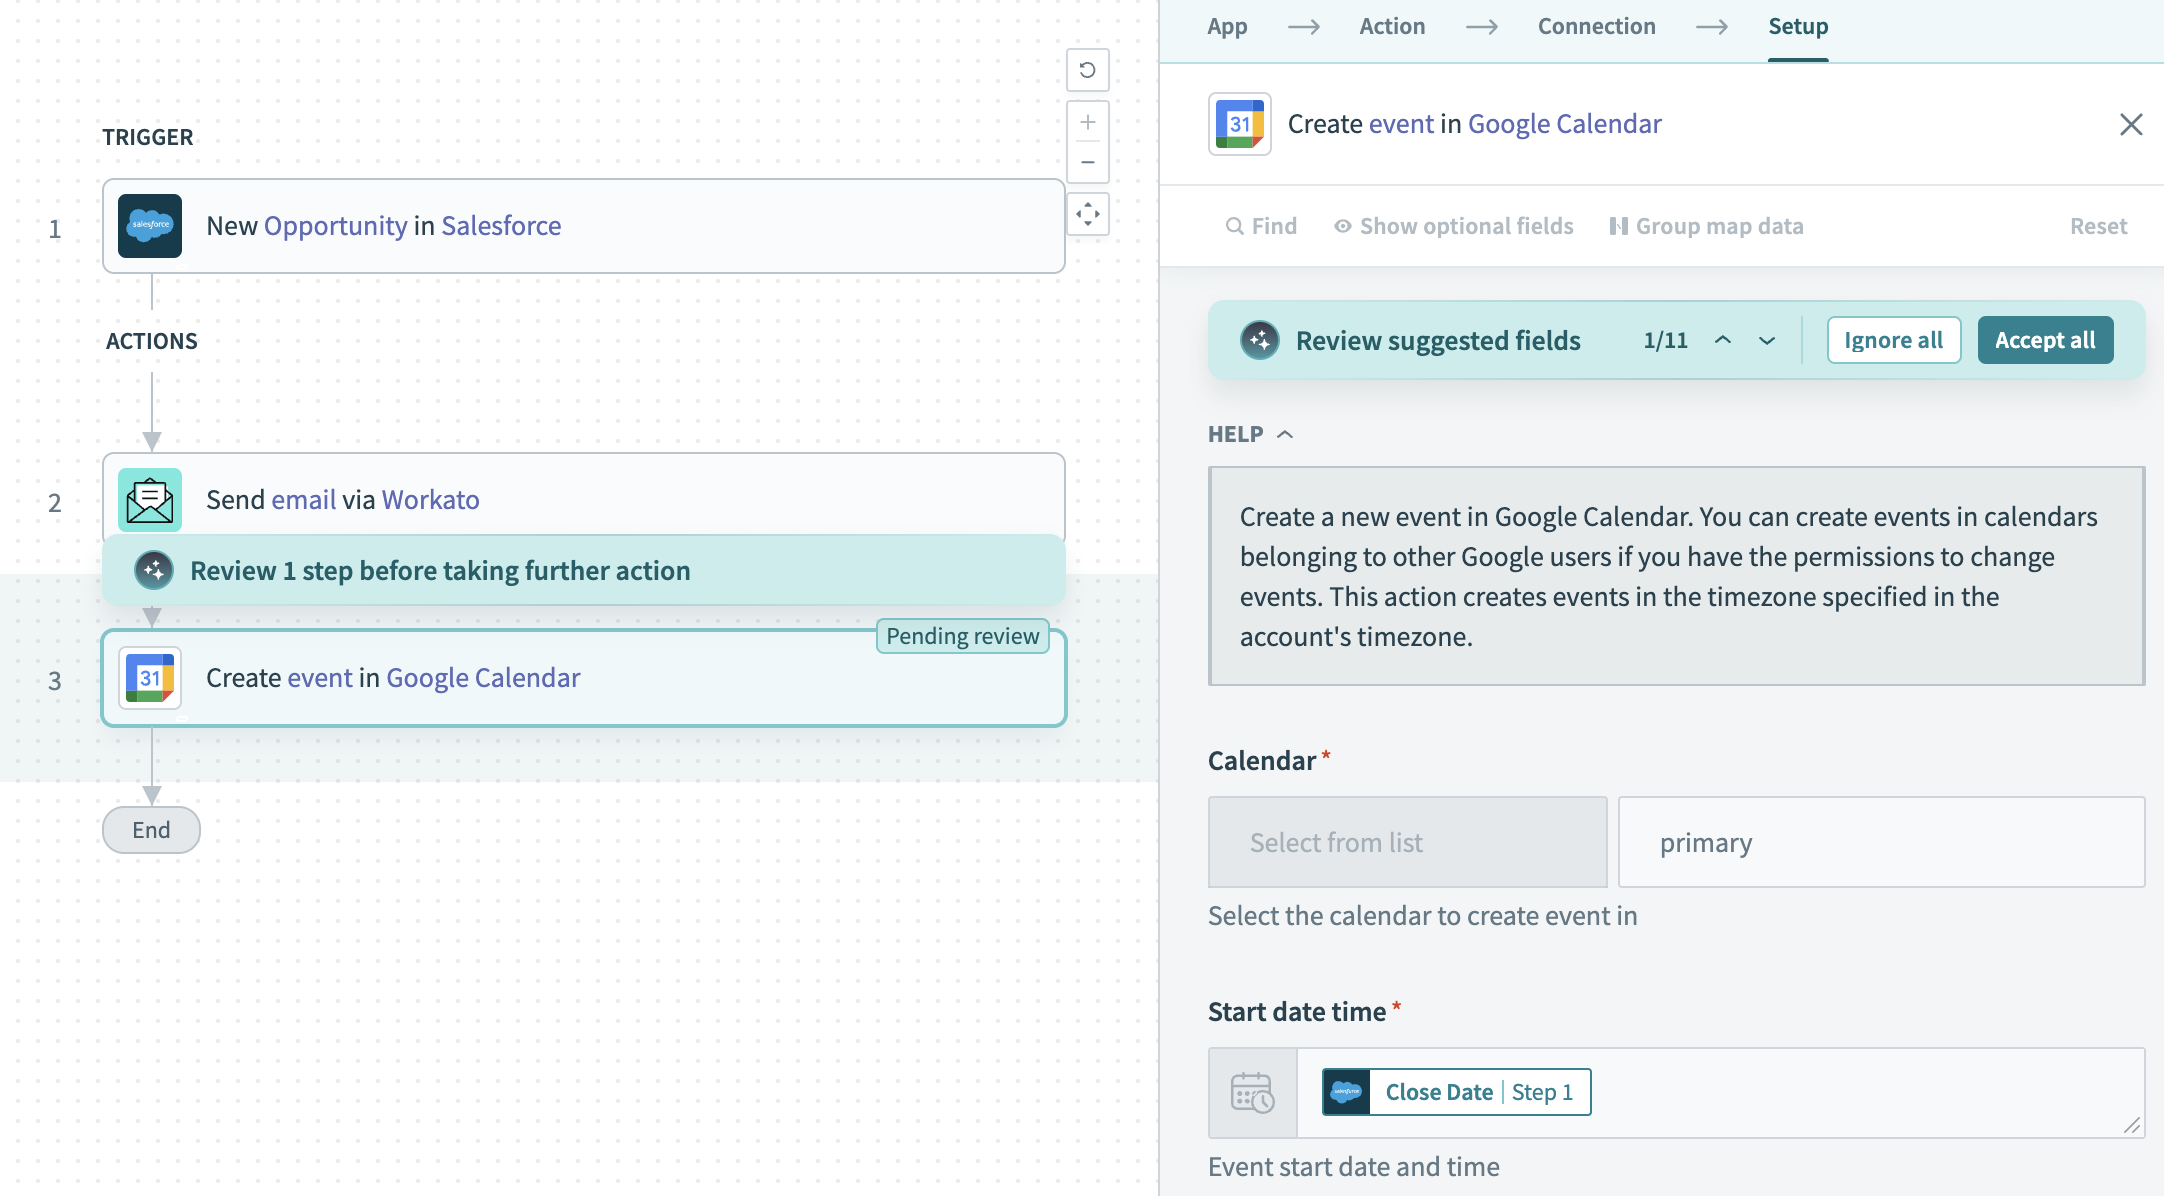2164x1196 pixels.
Task: Click the ACTIONS section label
Action: (x=152, y=341)
